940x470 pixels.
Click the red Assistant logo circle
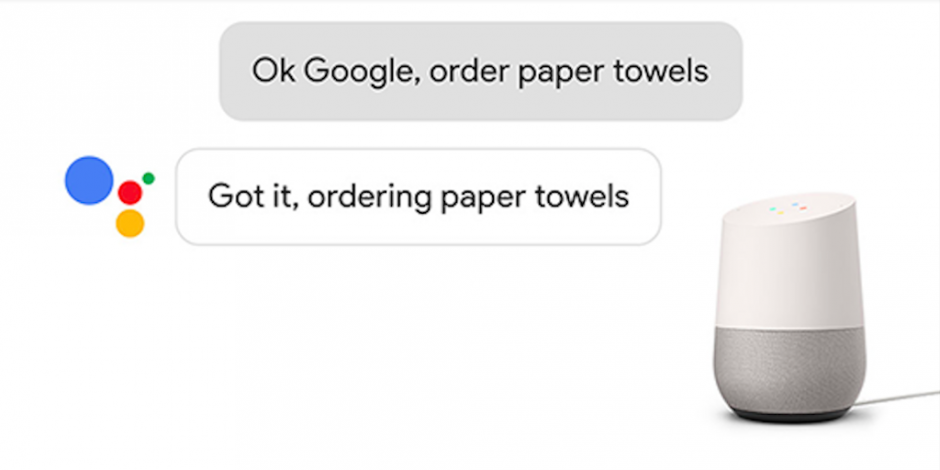point(130,192)
